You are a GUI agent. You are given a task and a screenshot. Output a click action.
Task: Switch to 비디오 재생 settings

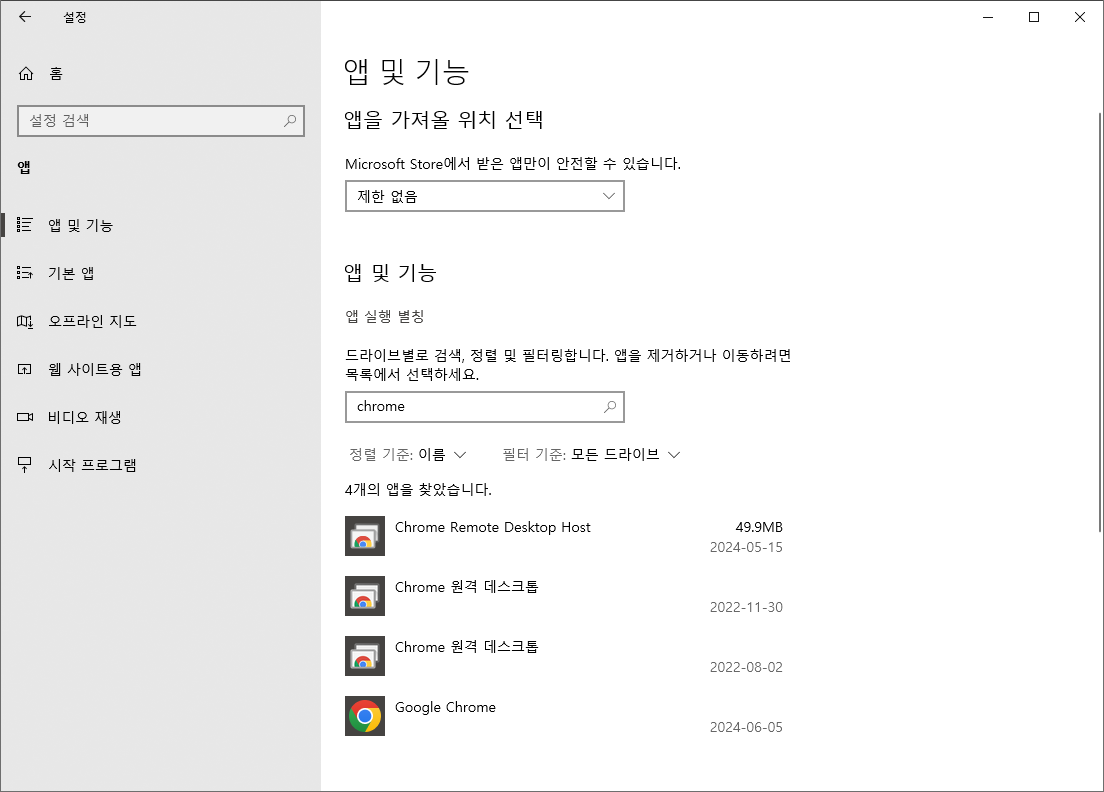pyautogui.click(x=161, y=417)
